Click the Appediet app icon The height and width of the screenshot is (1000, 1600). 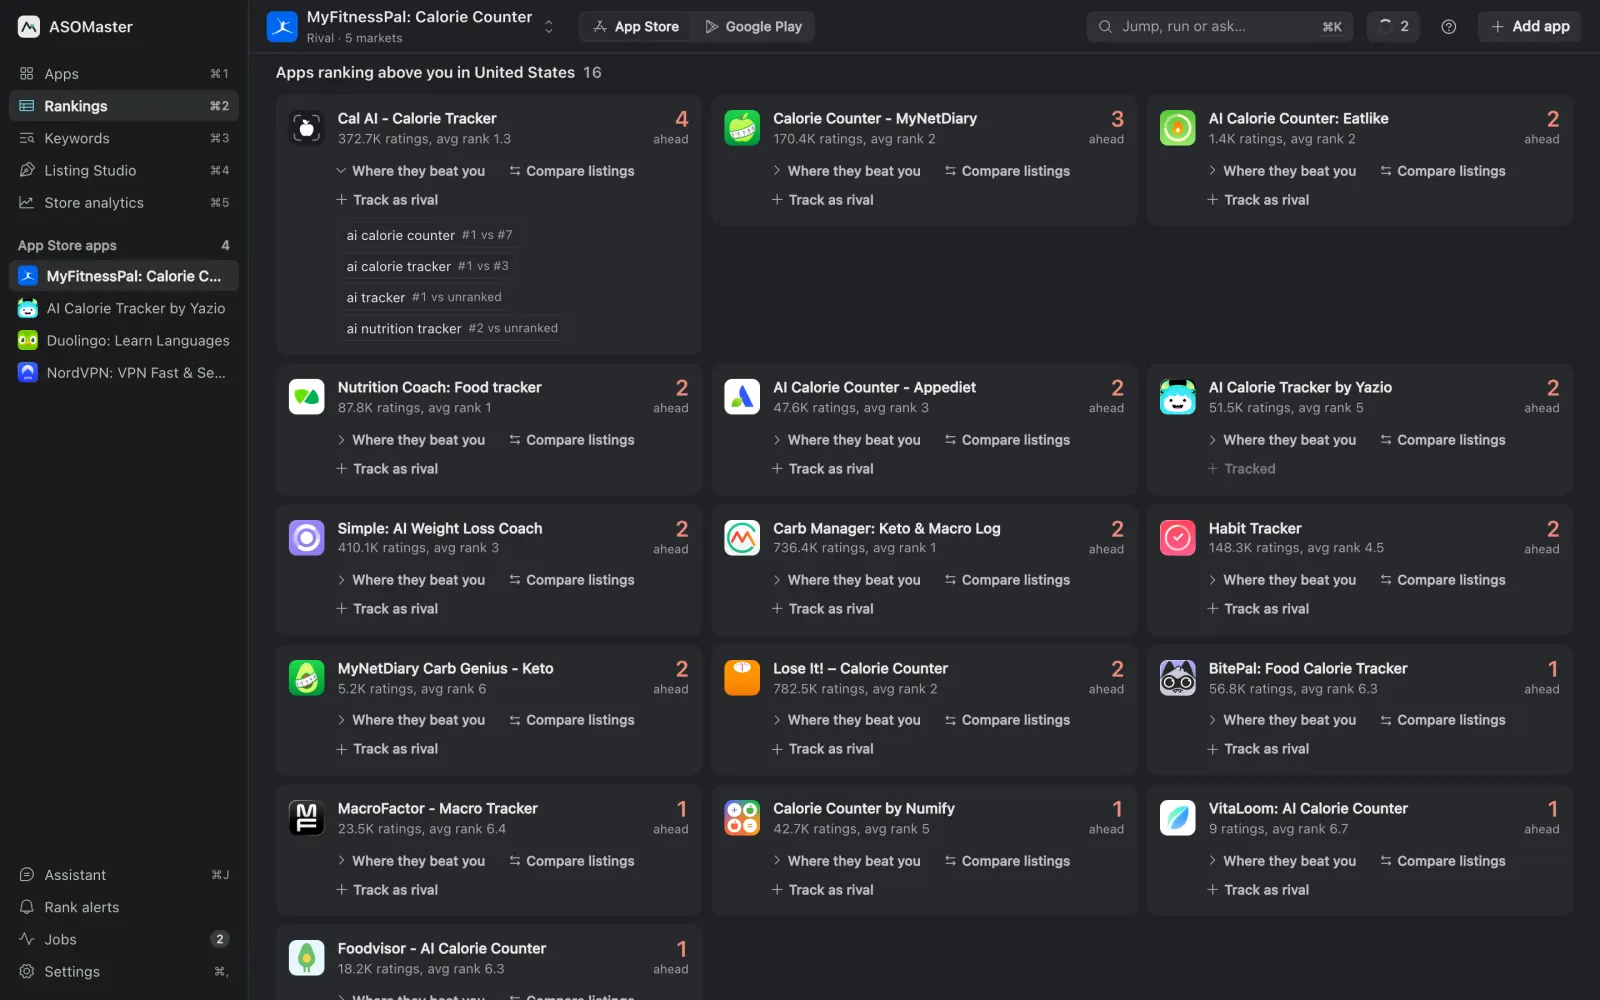742,397
